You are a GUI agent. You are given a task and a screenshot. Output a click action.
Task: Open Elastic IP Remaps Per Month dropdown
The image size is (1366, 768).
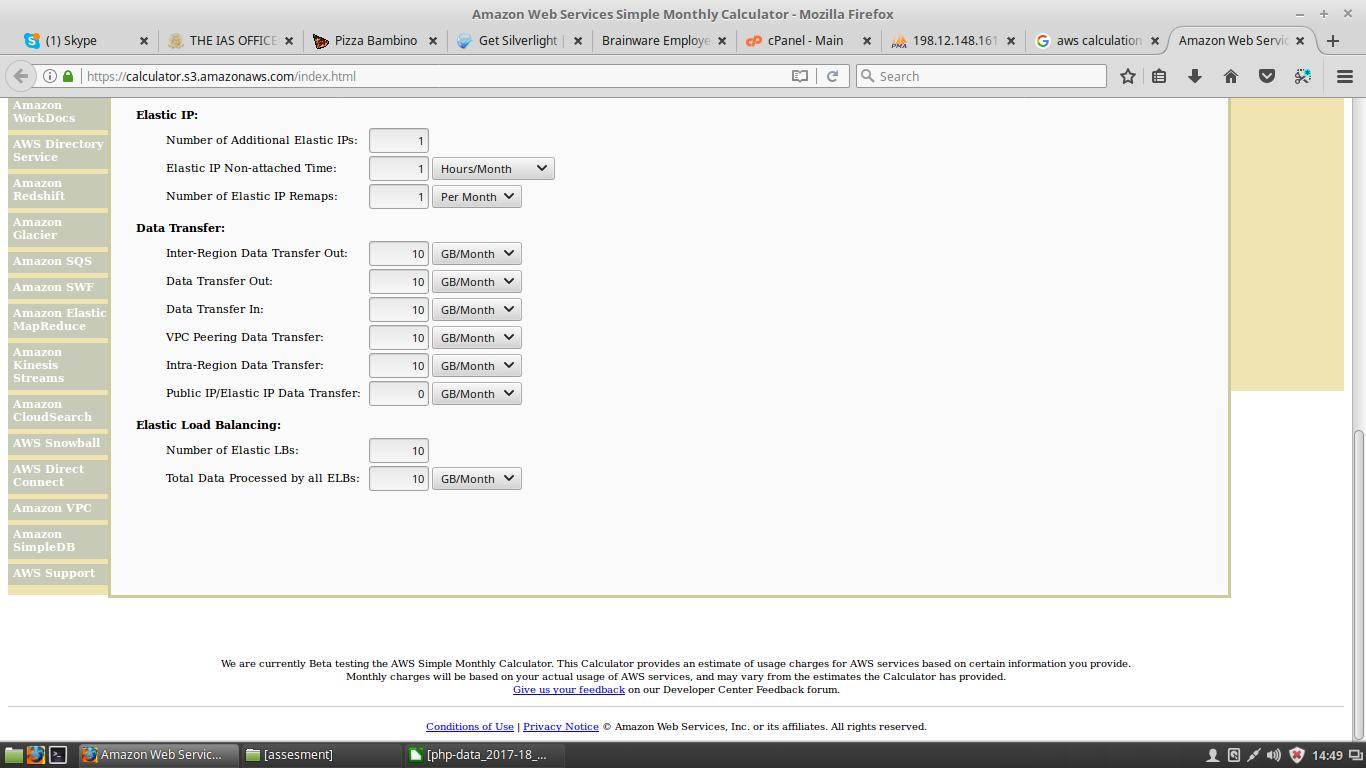476,197
